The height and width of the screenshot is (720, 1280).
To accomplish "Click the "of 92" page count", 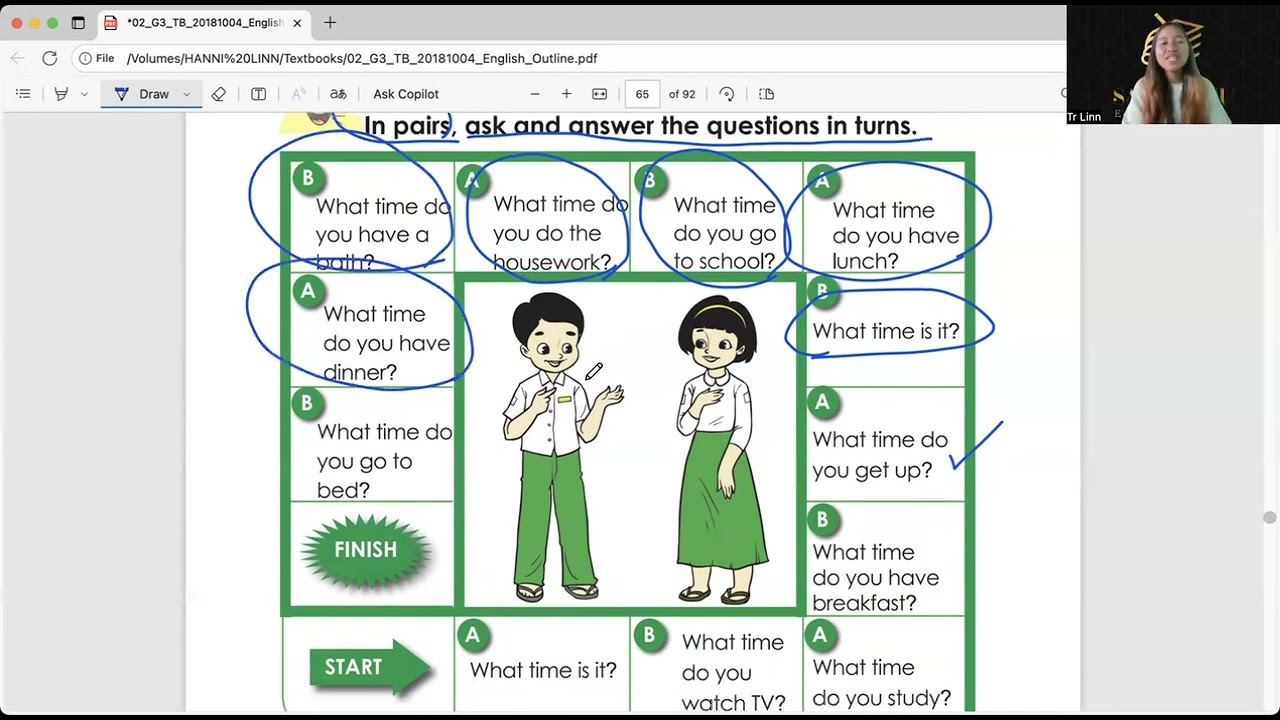I will tap(682, 94).
